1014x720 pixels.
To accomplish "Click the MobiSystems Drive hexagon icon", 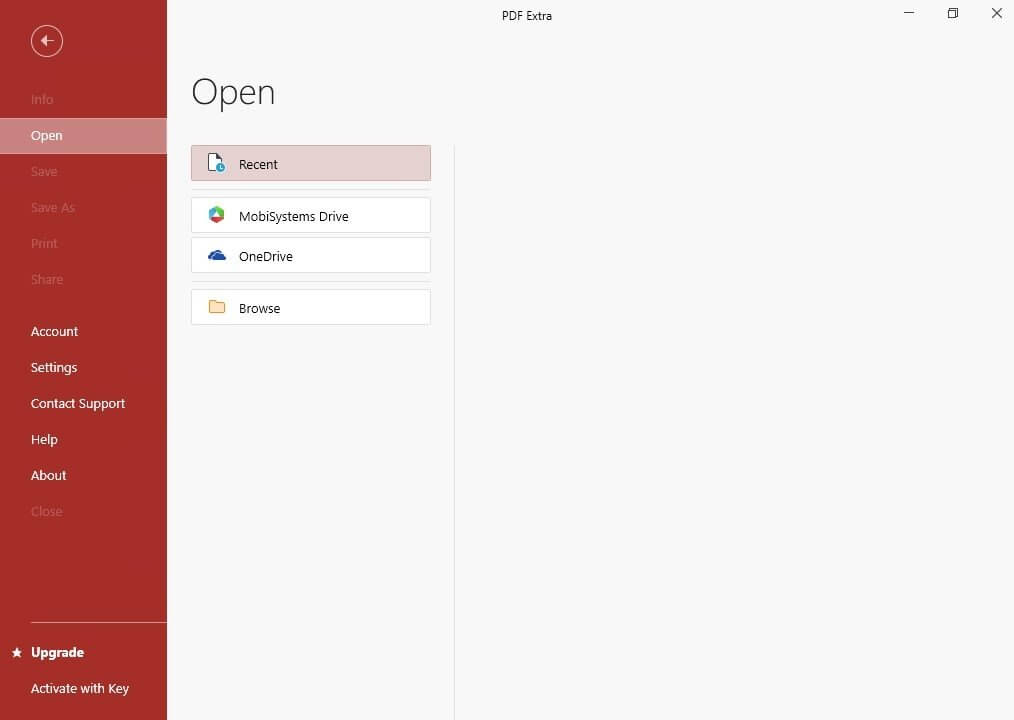I will pyautogui.click(x=216, y=215).
